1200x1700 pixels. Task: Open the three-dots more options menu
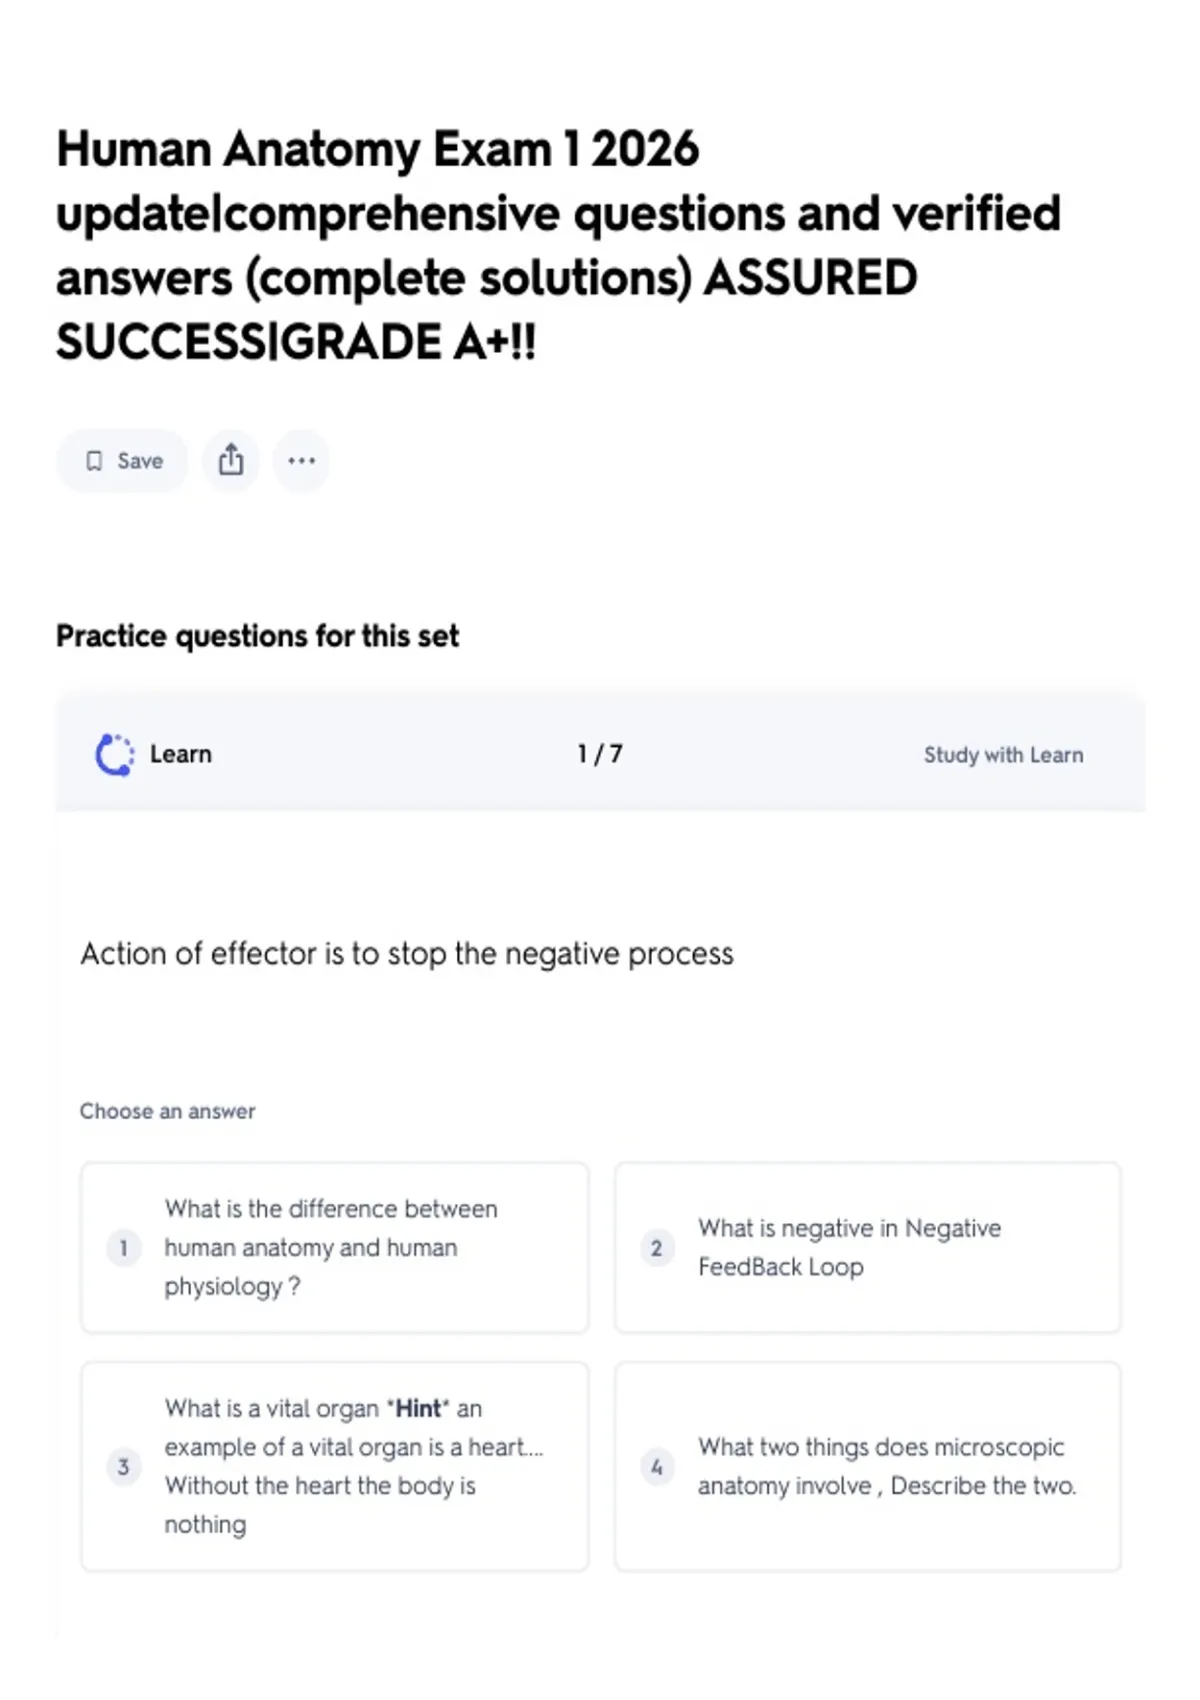point(301,461)
